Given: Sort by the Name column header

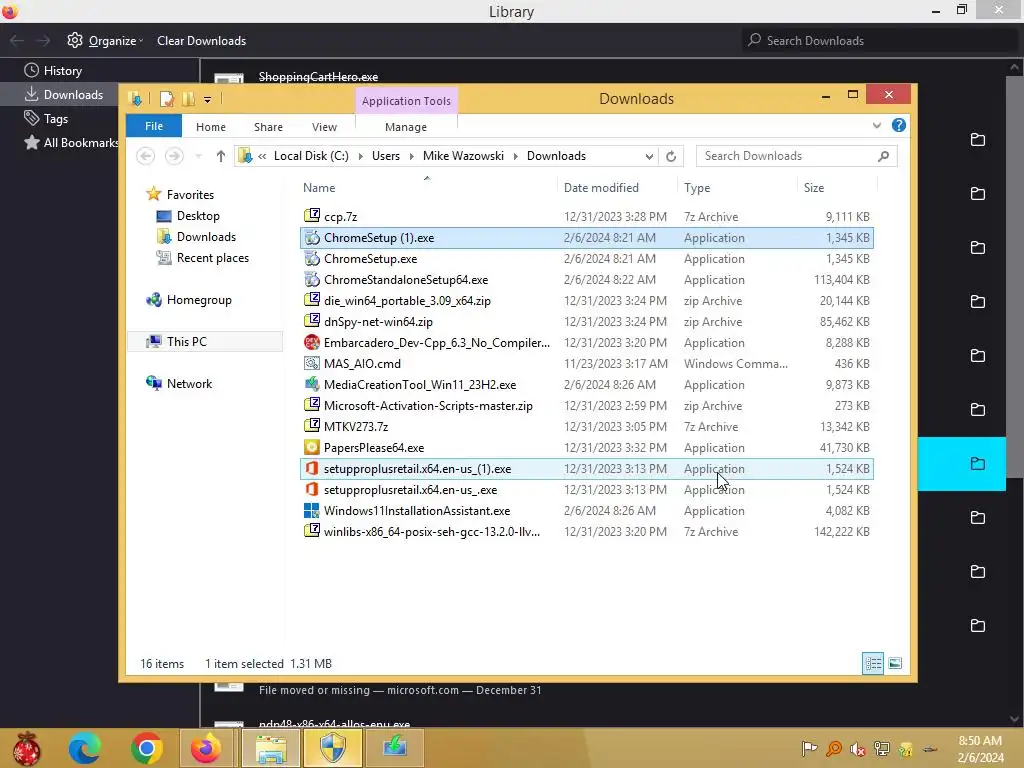Looking at the screenshot, I should (x=428, y=187).
